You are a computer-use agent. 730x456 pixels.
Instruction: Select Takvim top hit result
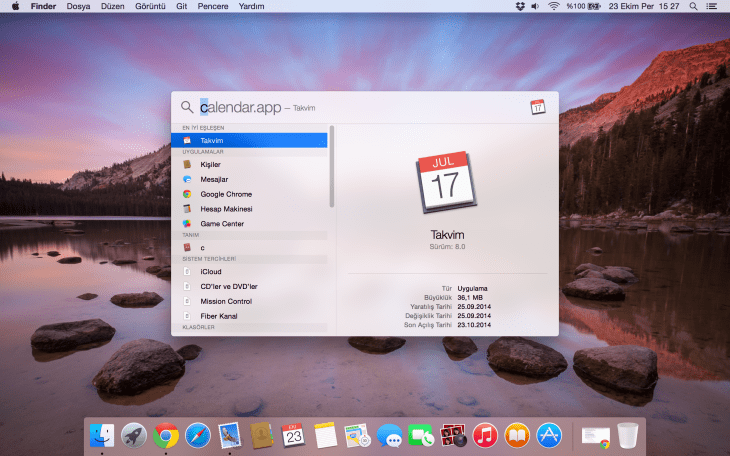pos(249,140)
